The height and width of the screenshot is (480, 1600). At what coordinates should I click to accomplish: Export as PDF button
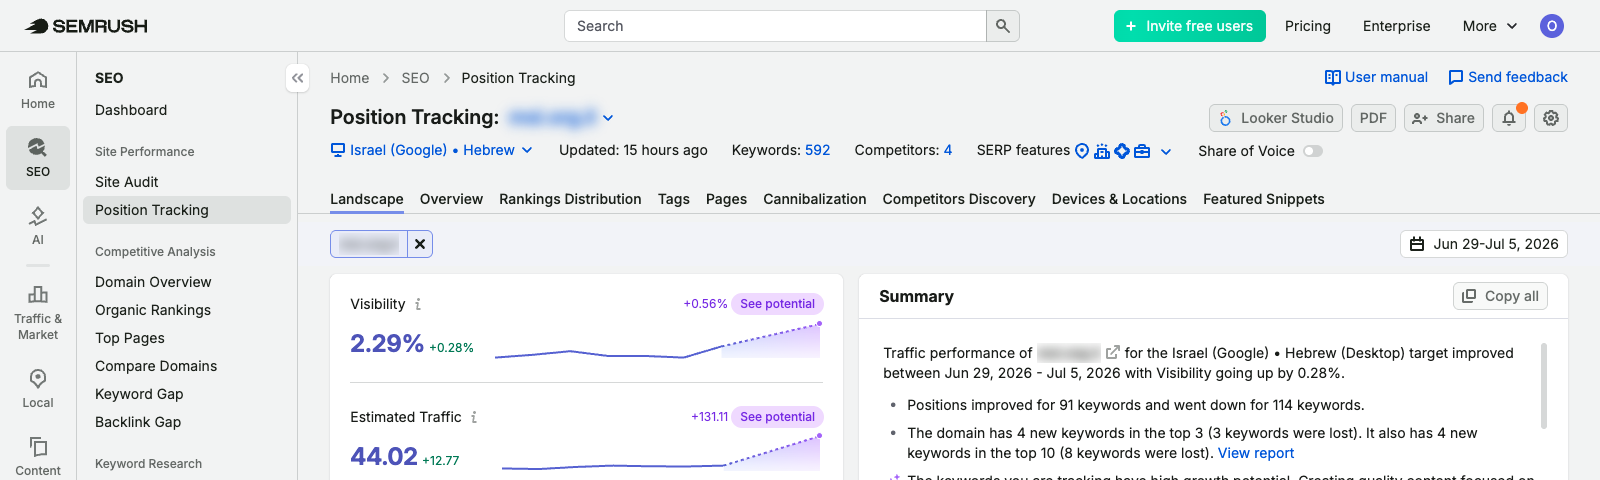coord(1373,118)
